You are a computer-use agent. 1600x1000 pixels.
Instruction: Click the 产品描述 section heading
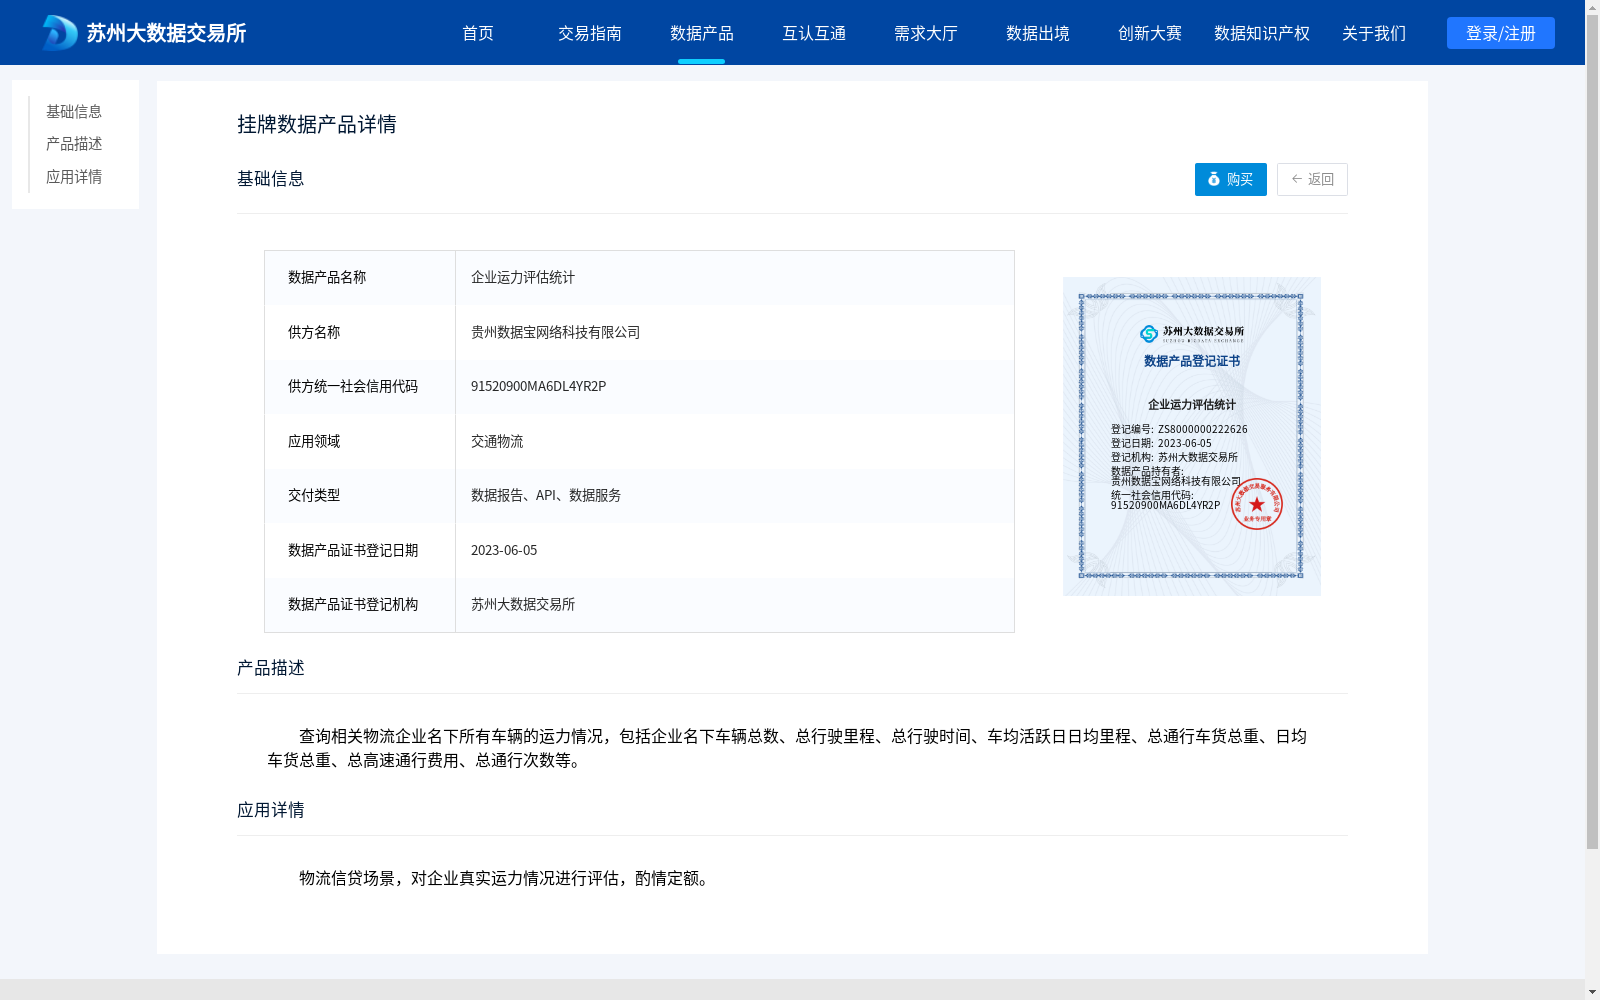tap(271, 668)
